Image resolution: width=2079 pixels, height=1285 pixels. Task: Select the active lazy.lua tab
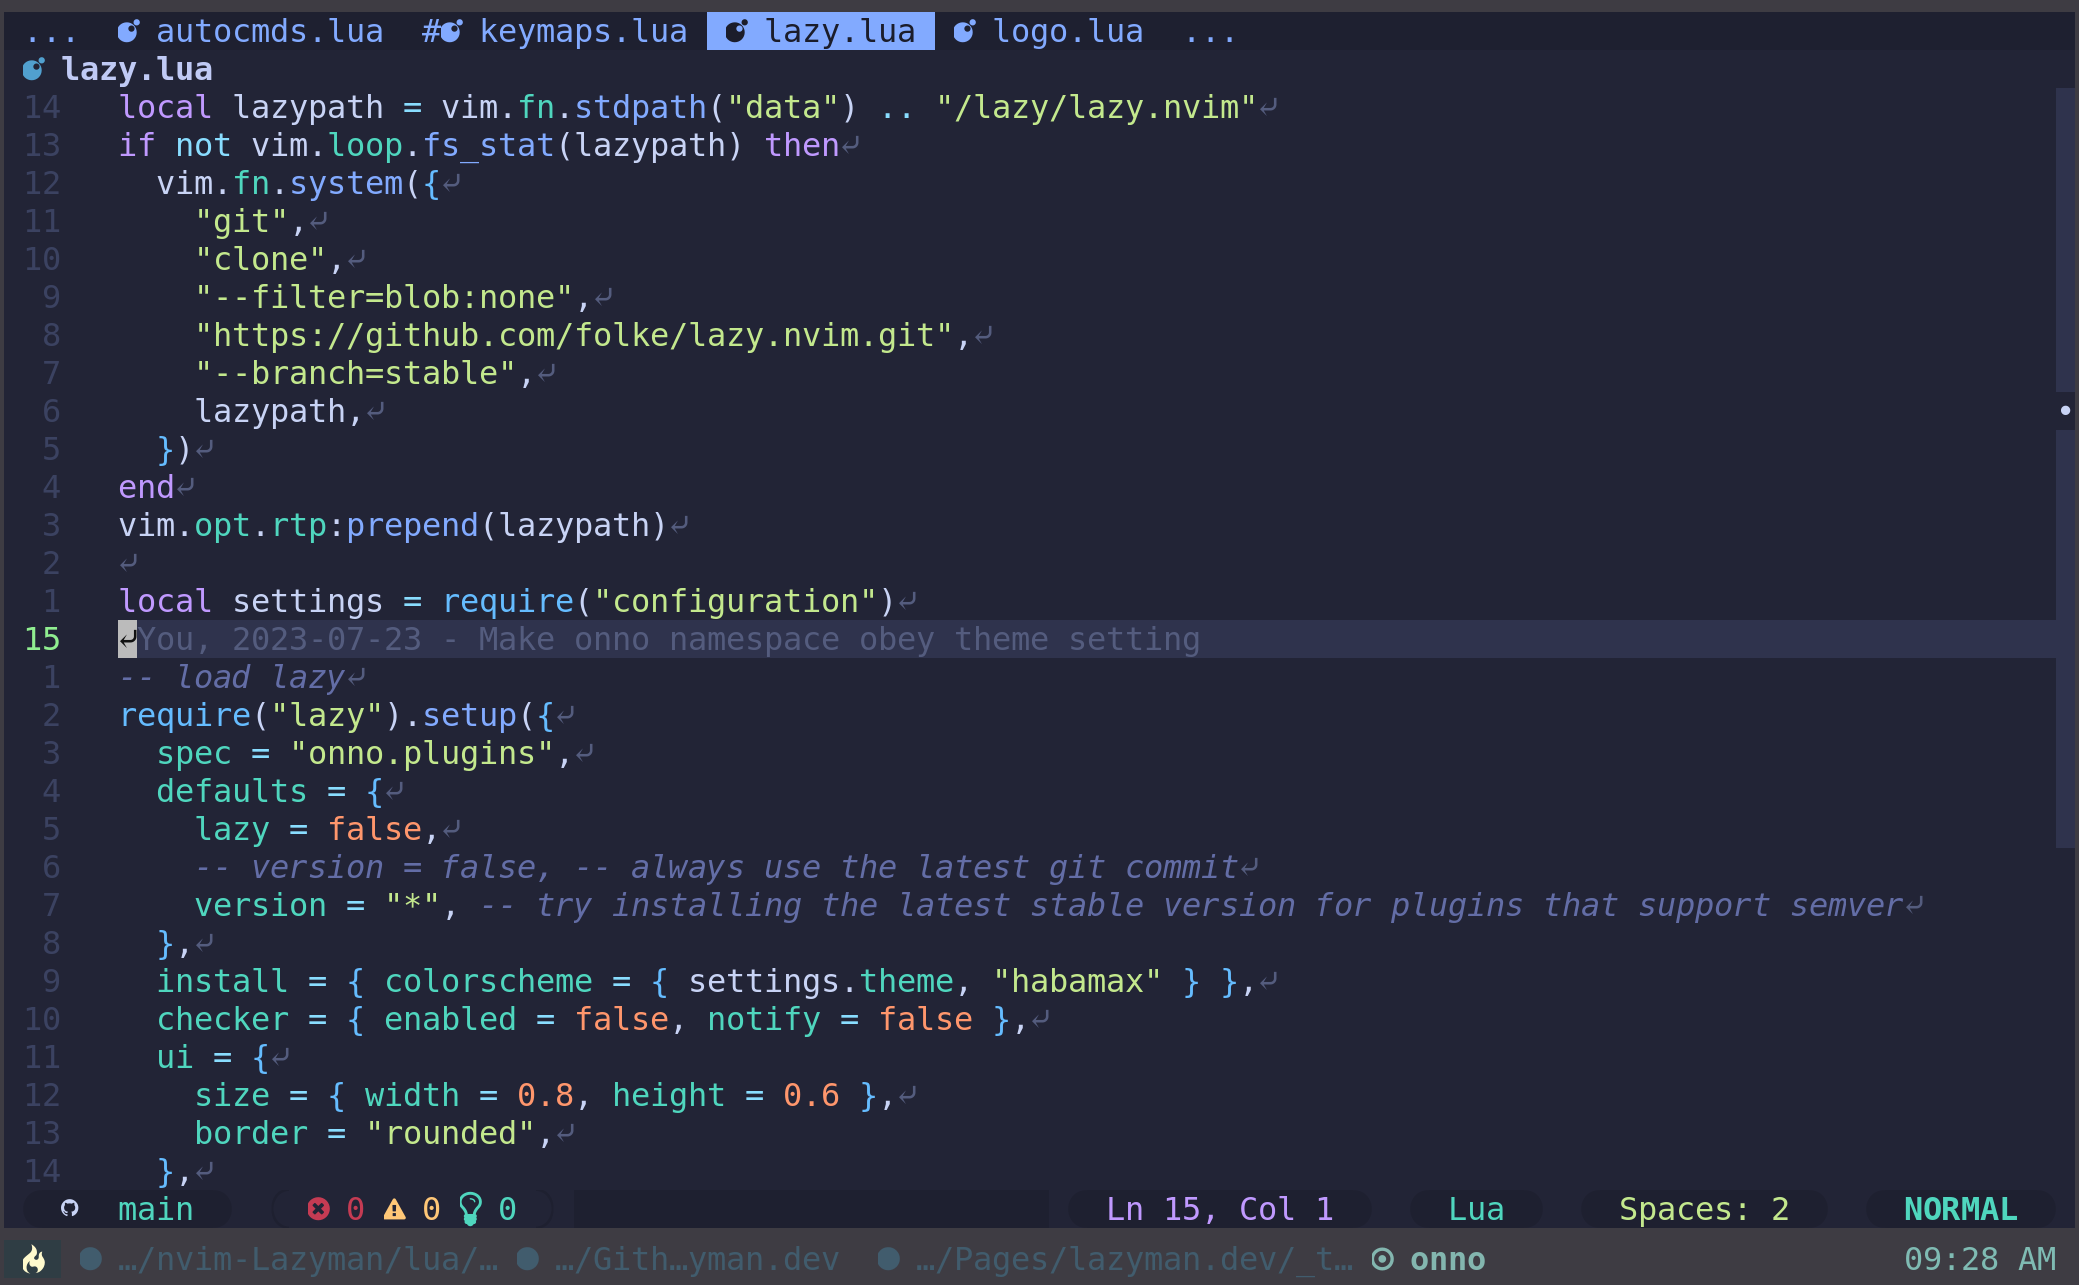pyautogui.click(x=838, y=32)
